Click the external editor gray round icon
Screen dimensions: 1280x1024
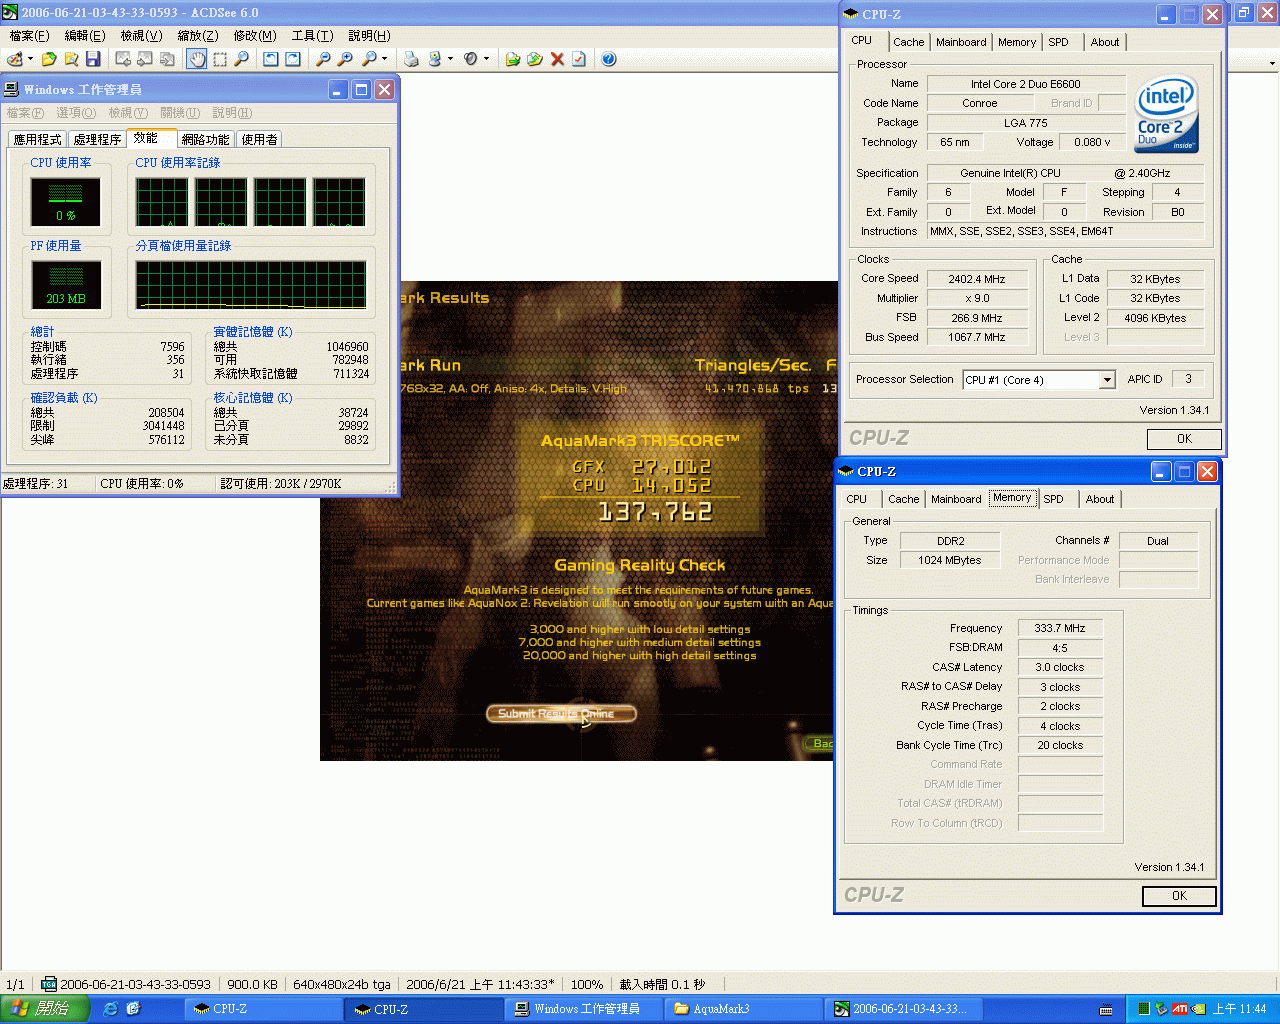point(471,59)
